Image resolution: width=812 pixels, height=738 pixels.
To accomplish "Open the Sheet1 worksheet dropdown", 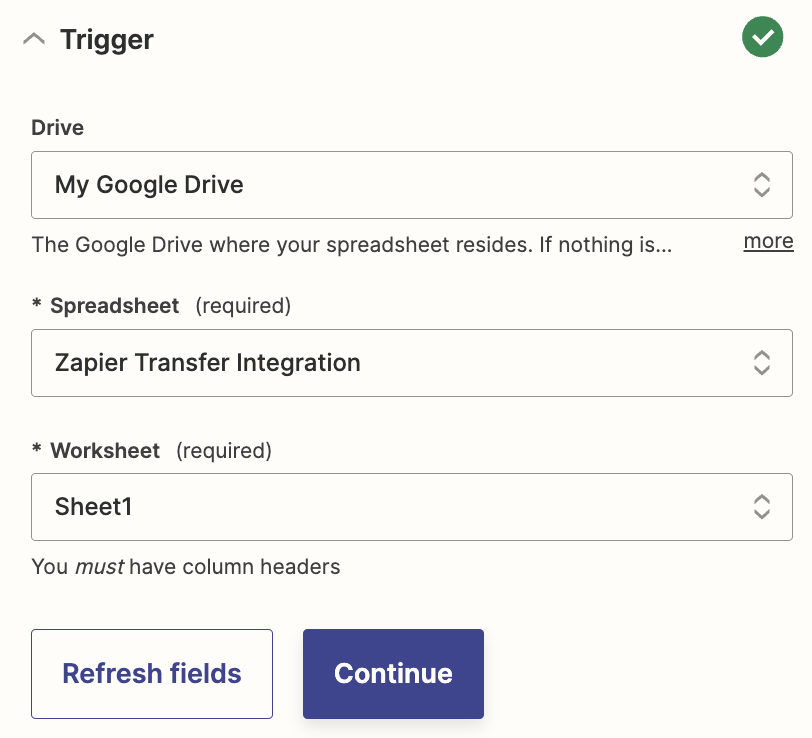I will point(390,507).
